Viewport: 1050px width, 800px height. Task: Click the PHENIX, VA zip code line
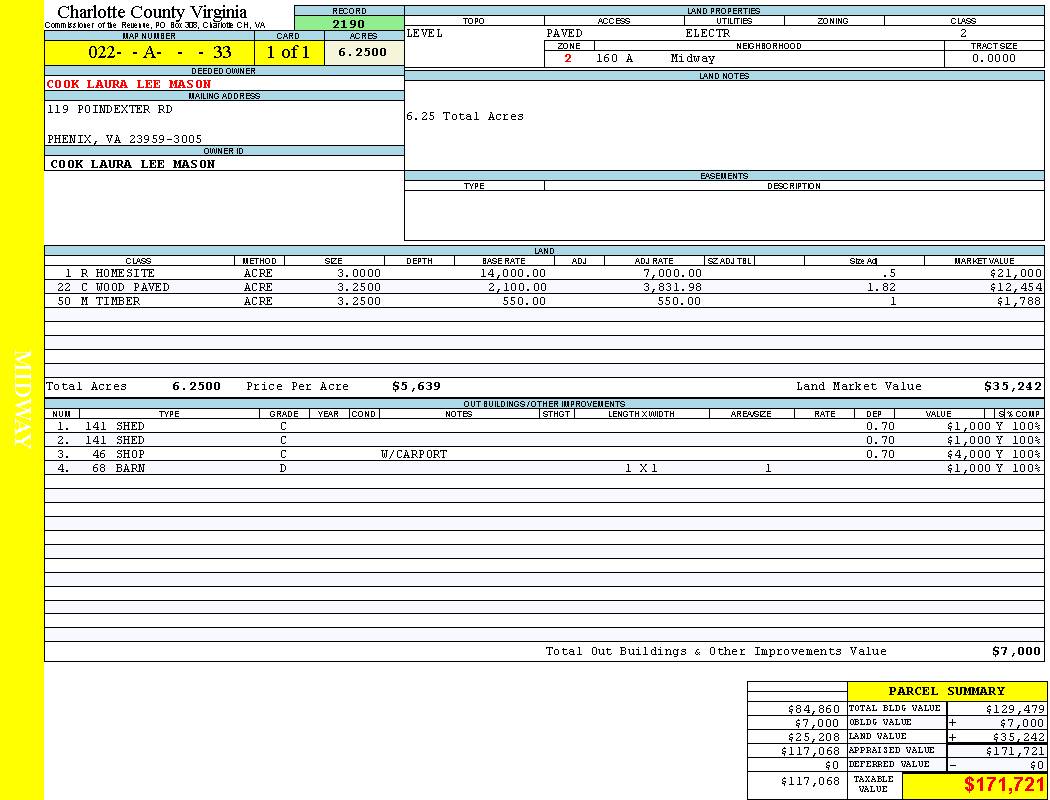tap(125, 139)
